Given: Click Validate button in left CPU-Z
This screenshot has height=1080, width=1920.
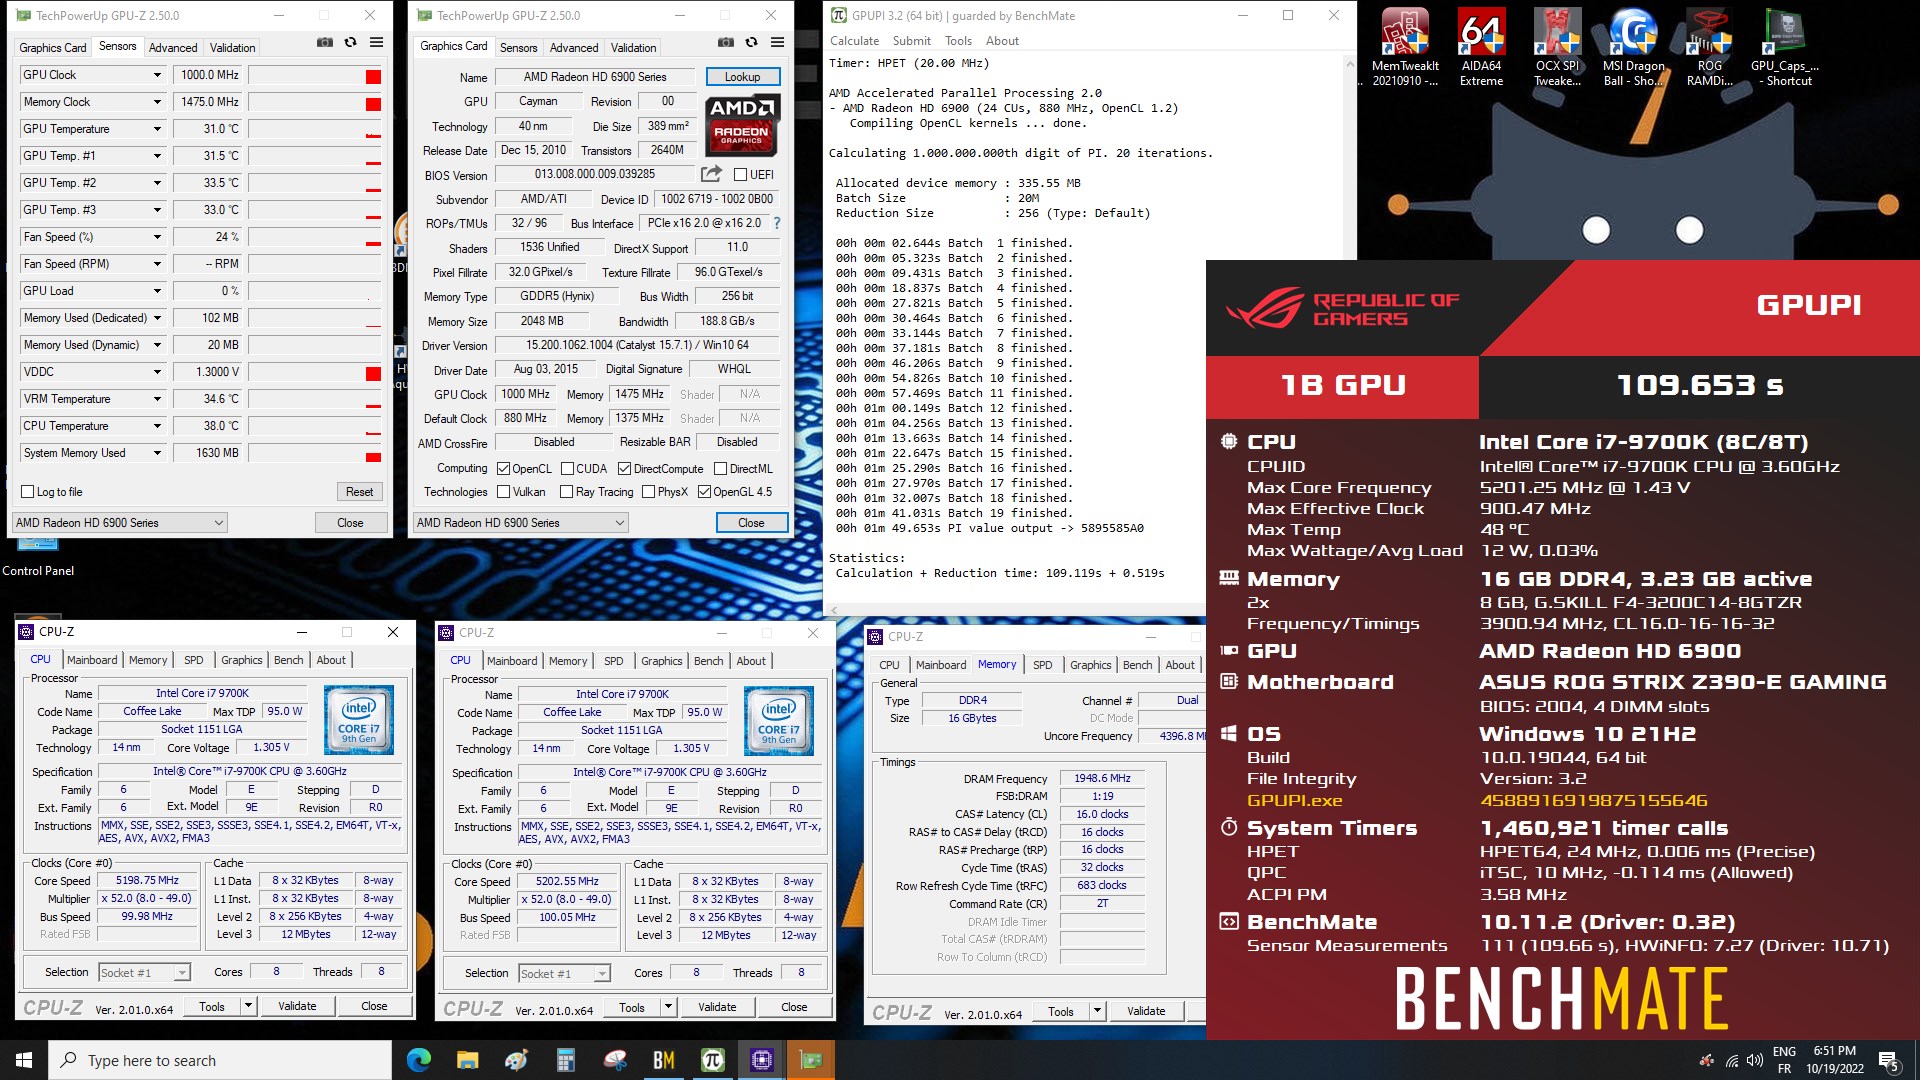Looking at the screenshot, I should click(x=297, y=1006).
